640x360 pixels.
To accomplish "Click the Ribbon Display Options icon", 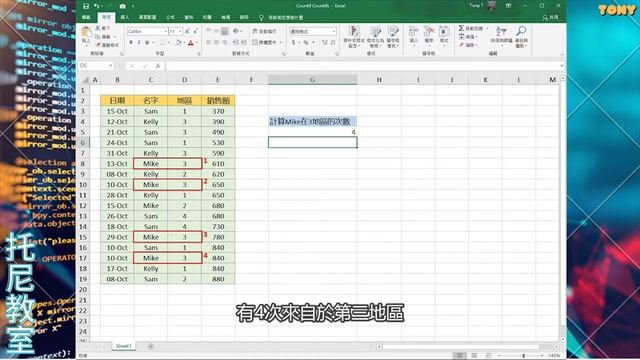I will point(508,6).
